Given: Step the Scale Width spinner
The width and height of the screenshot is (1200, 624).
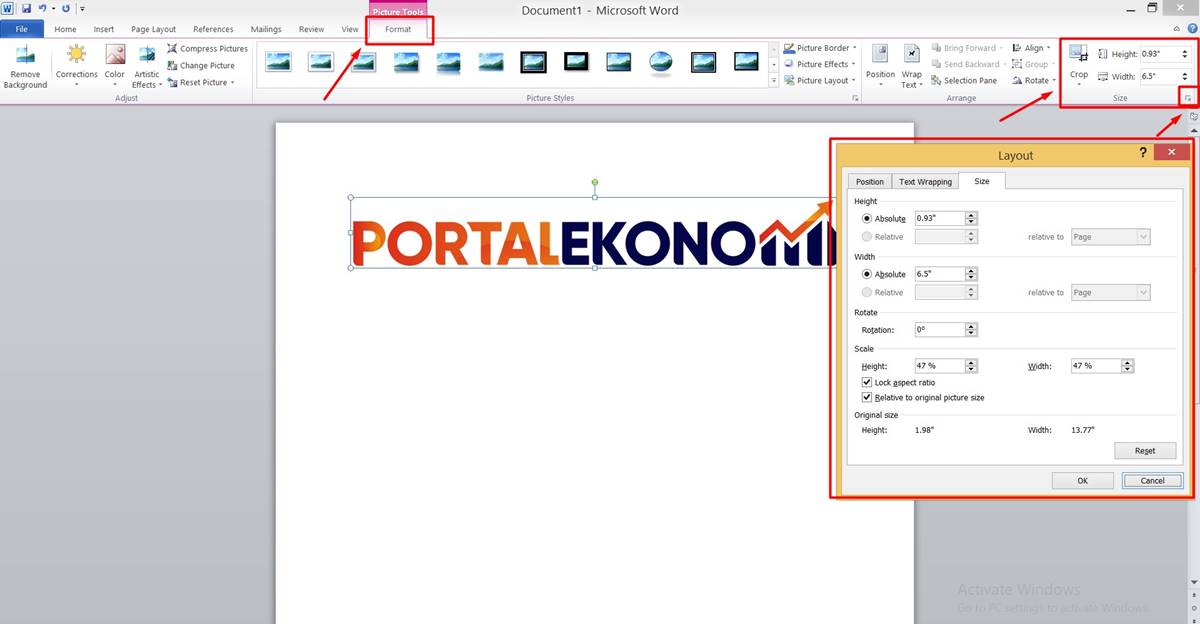Looking at the screenshot, I should pos(1127,366).
